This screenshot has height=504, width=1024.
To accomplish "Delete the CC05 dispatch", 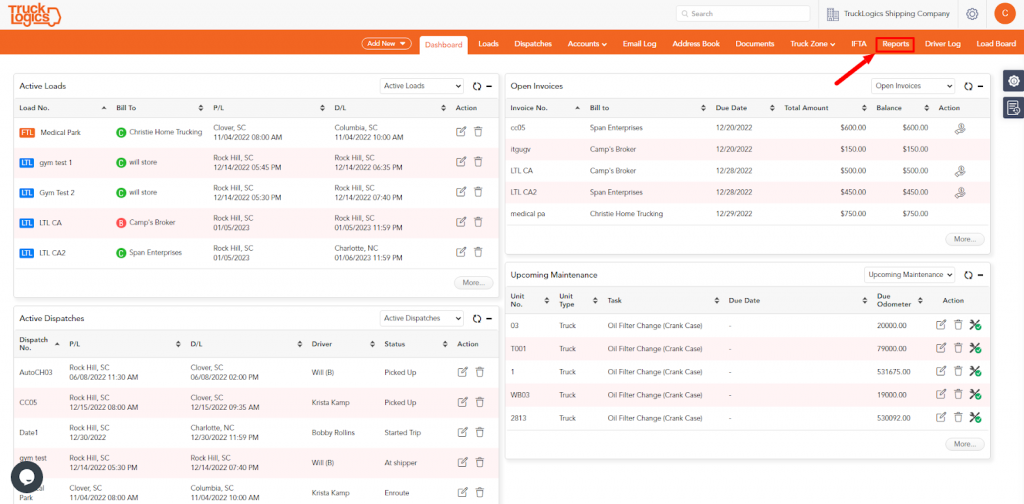I will [480, 402].
